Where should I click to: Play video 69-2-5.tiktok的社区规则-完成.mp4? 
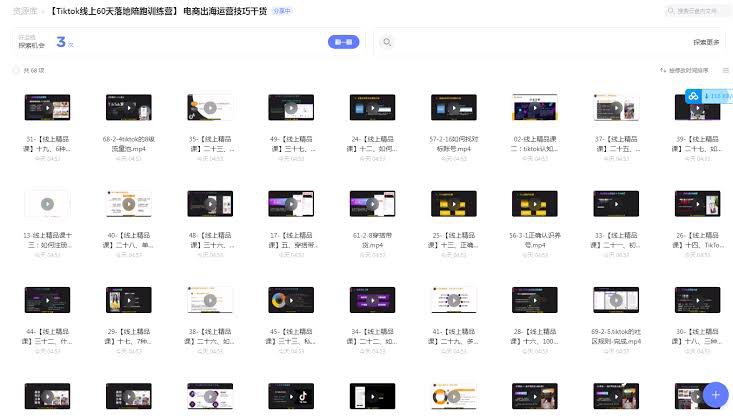616,300
